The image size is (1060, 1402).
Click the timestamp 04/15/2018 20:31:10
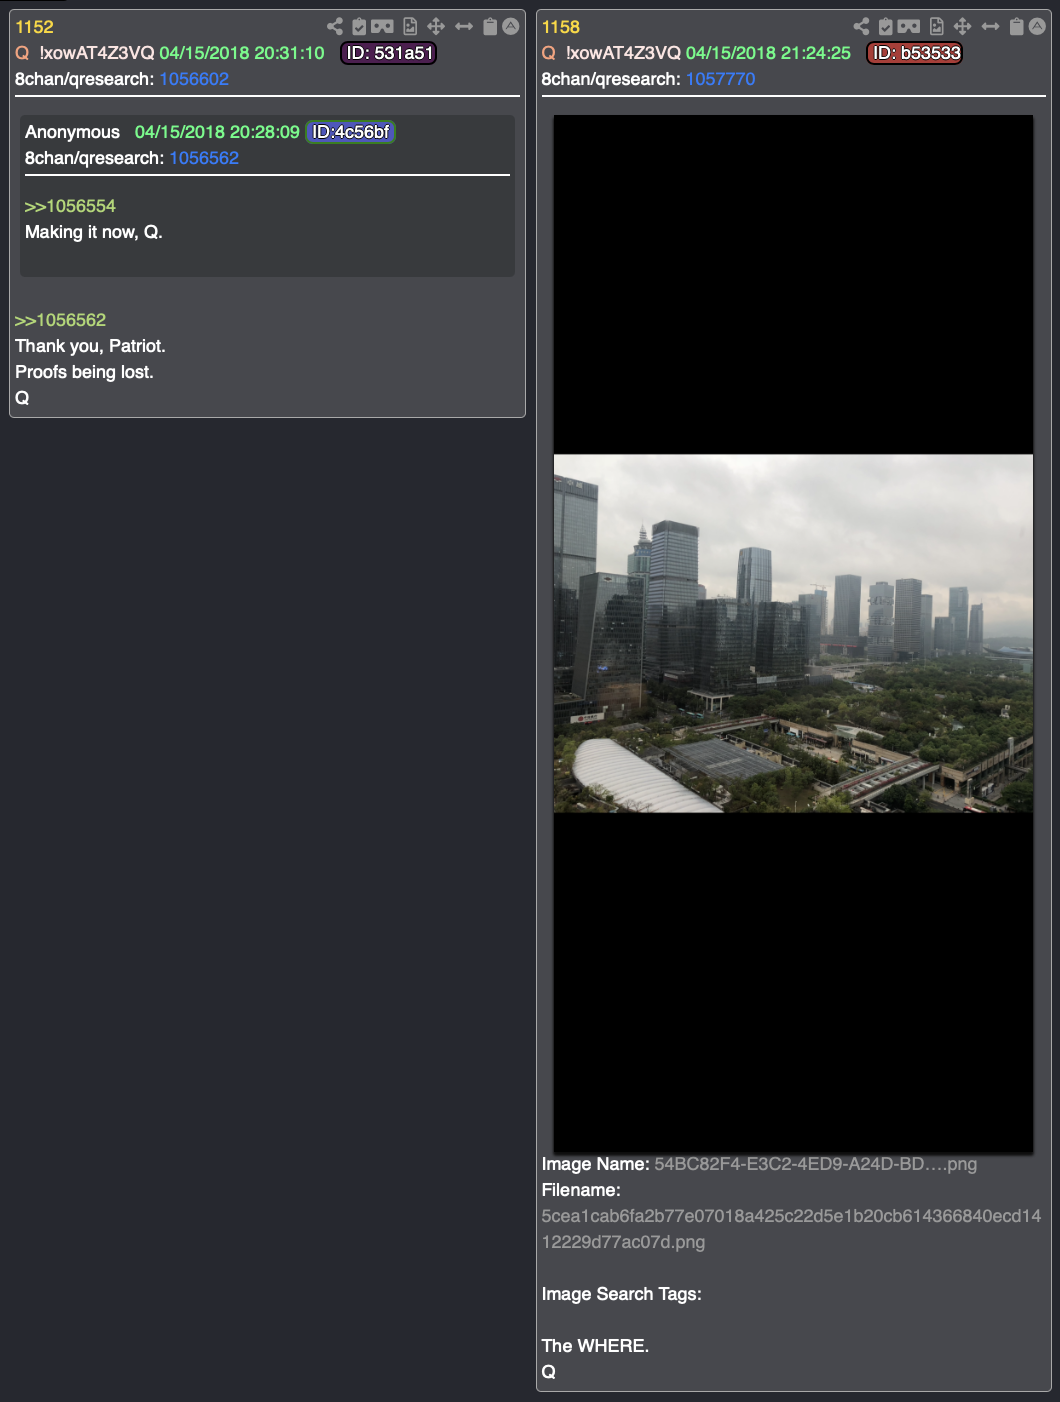[242, 53]
